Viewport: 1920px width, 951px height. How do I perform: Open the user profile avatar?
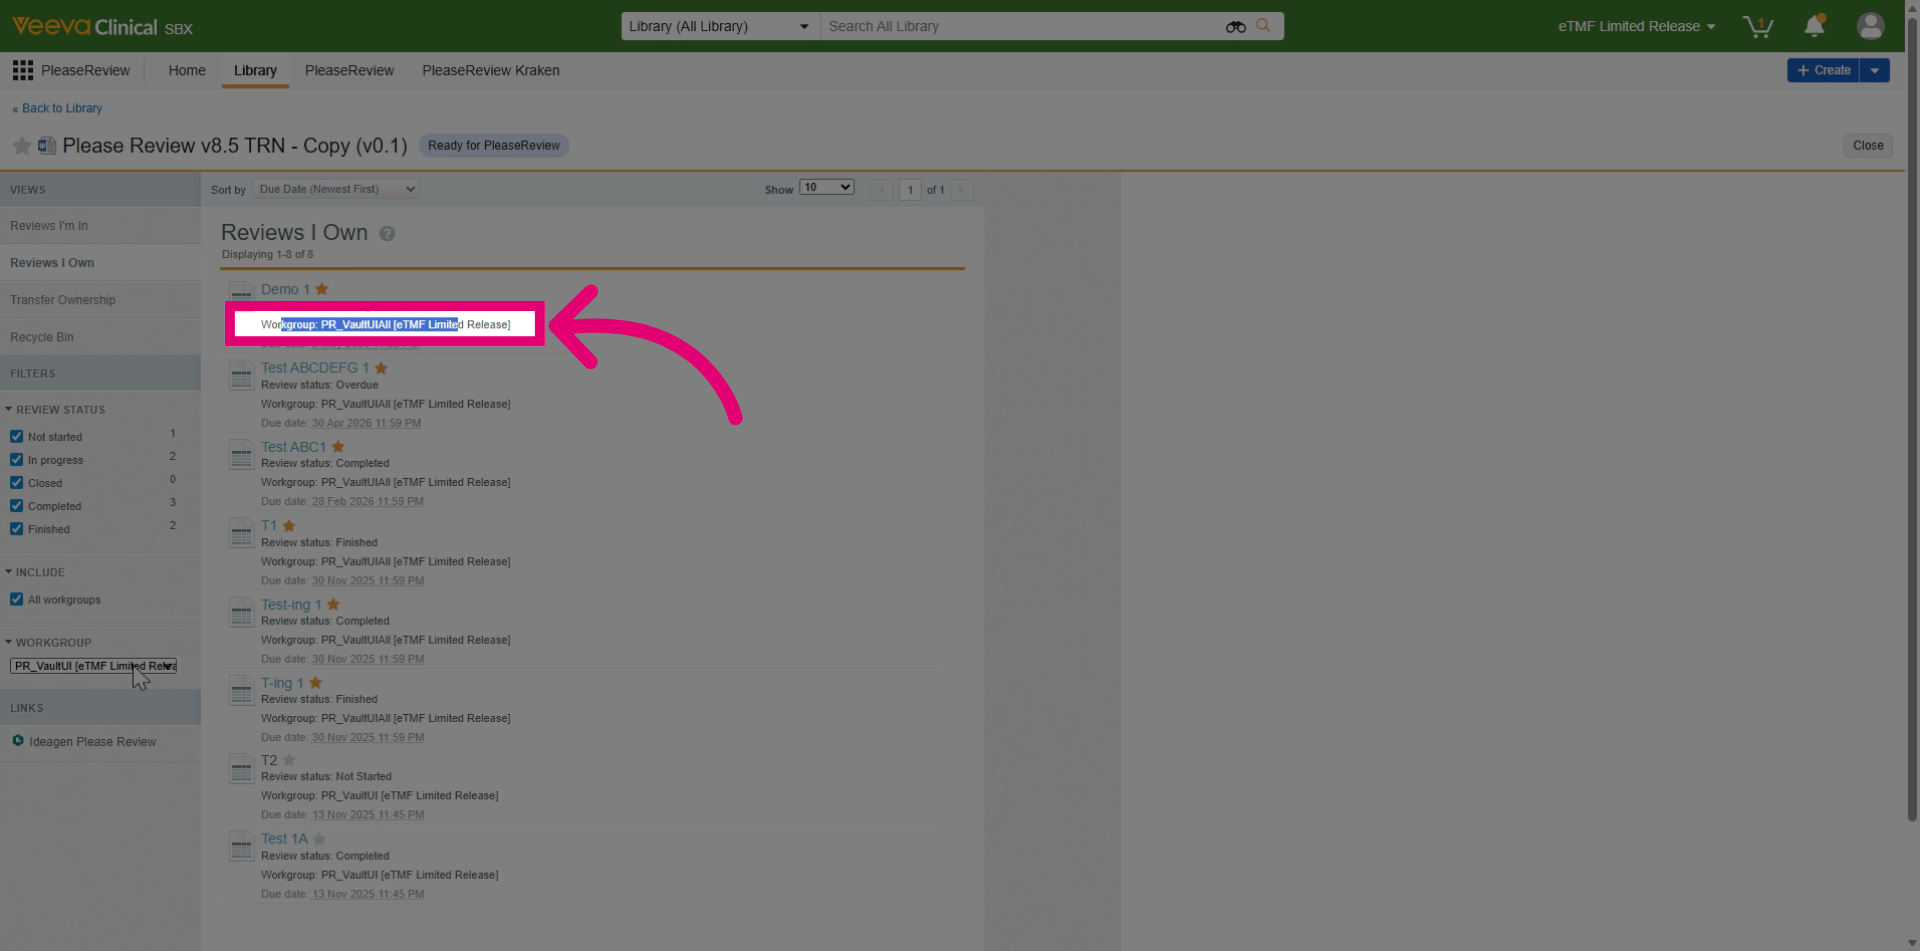[x=1870, y=26]
